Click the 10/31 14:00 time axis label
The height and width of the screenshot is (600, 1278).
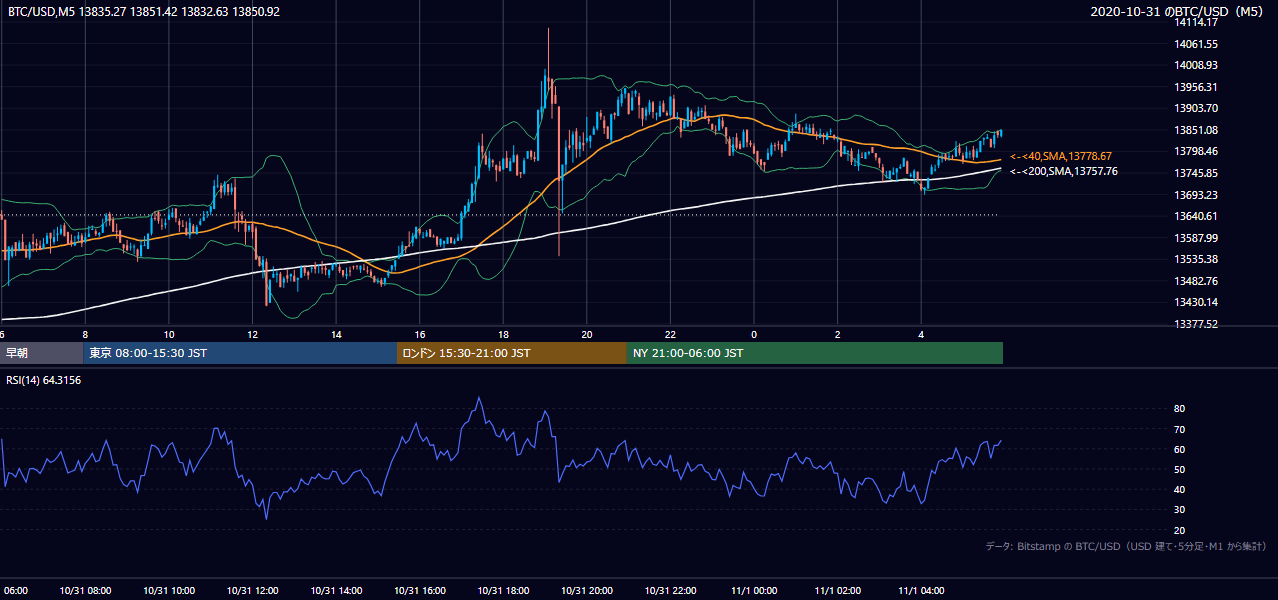point(336,591)
